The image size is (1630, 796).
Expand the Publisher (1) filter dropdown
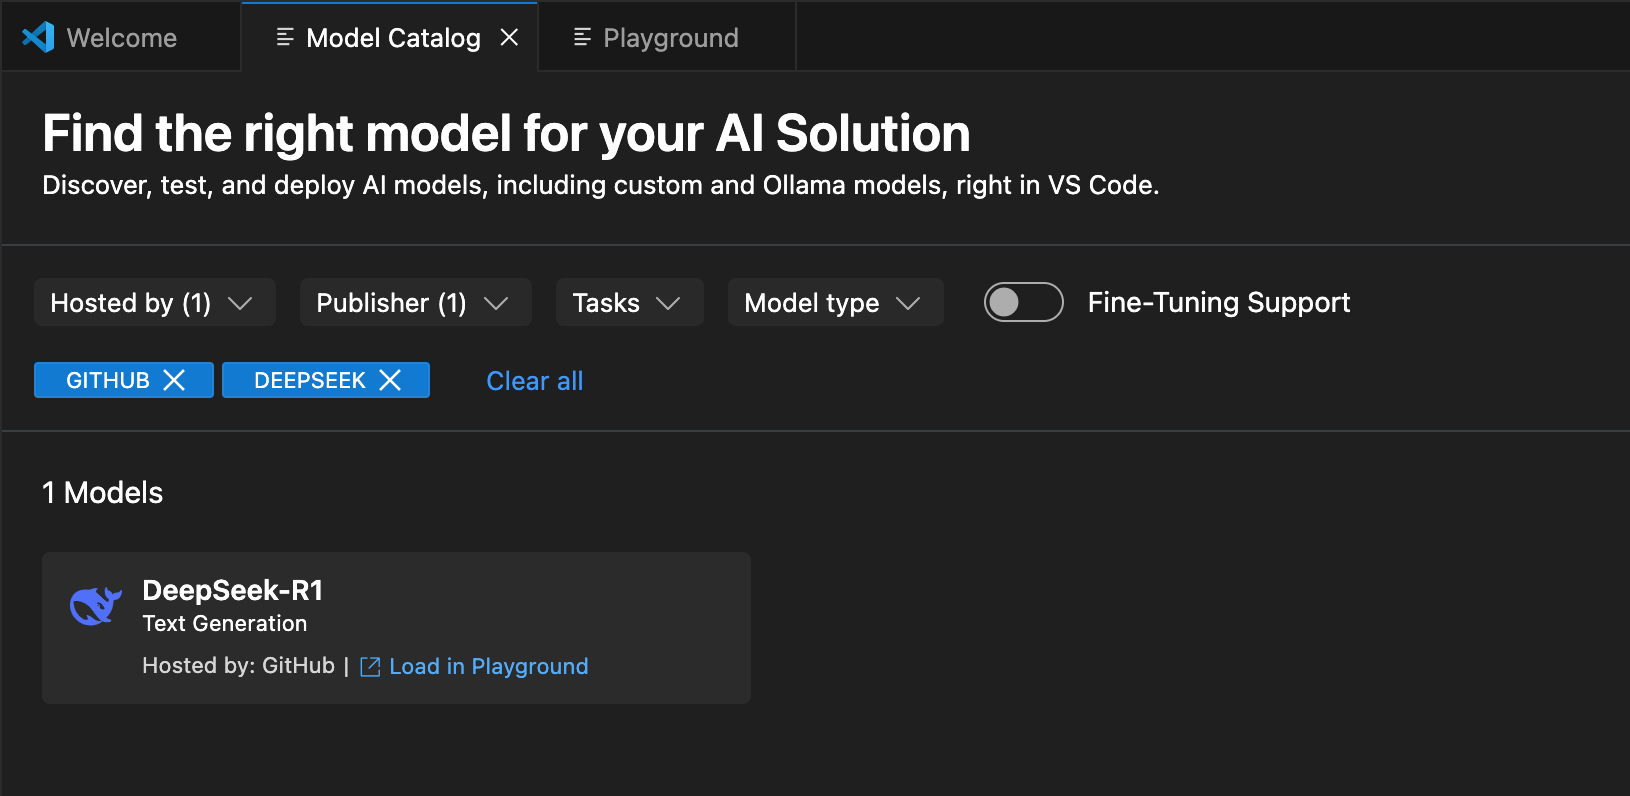[x=415, y=302]
